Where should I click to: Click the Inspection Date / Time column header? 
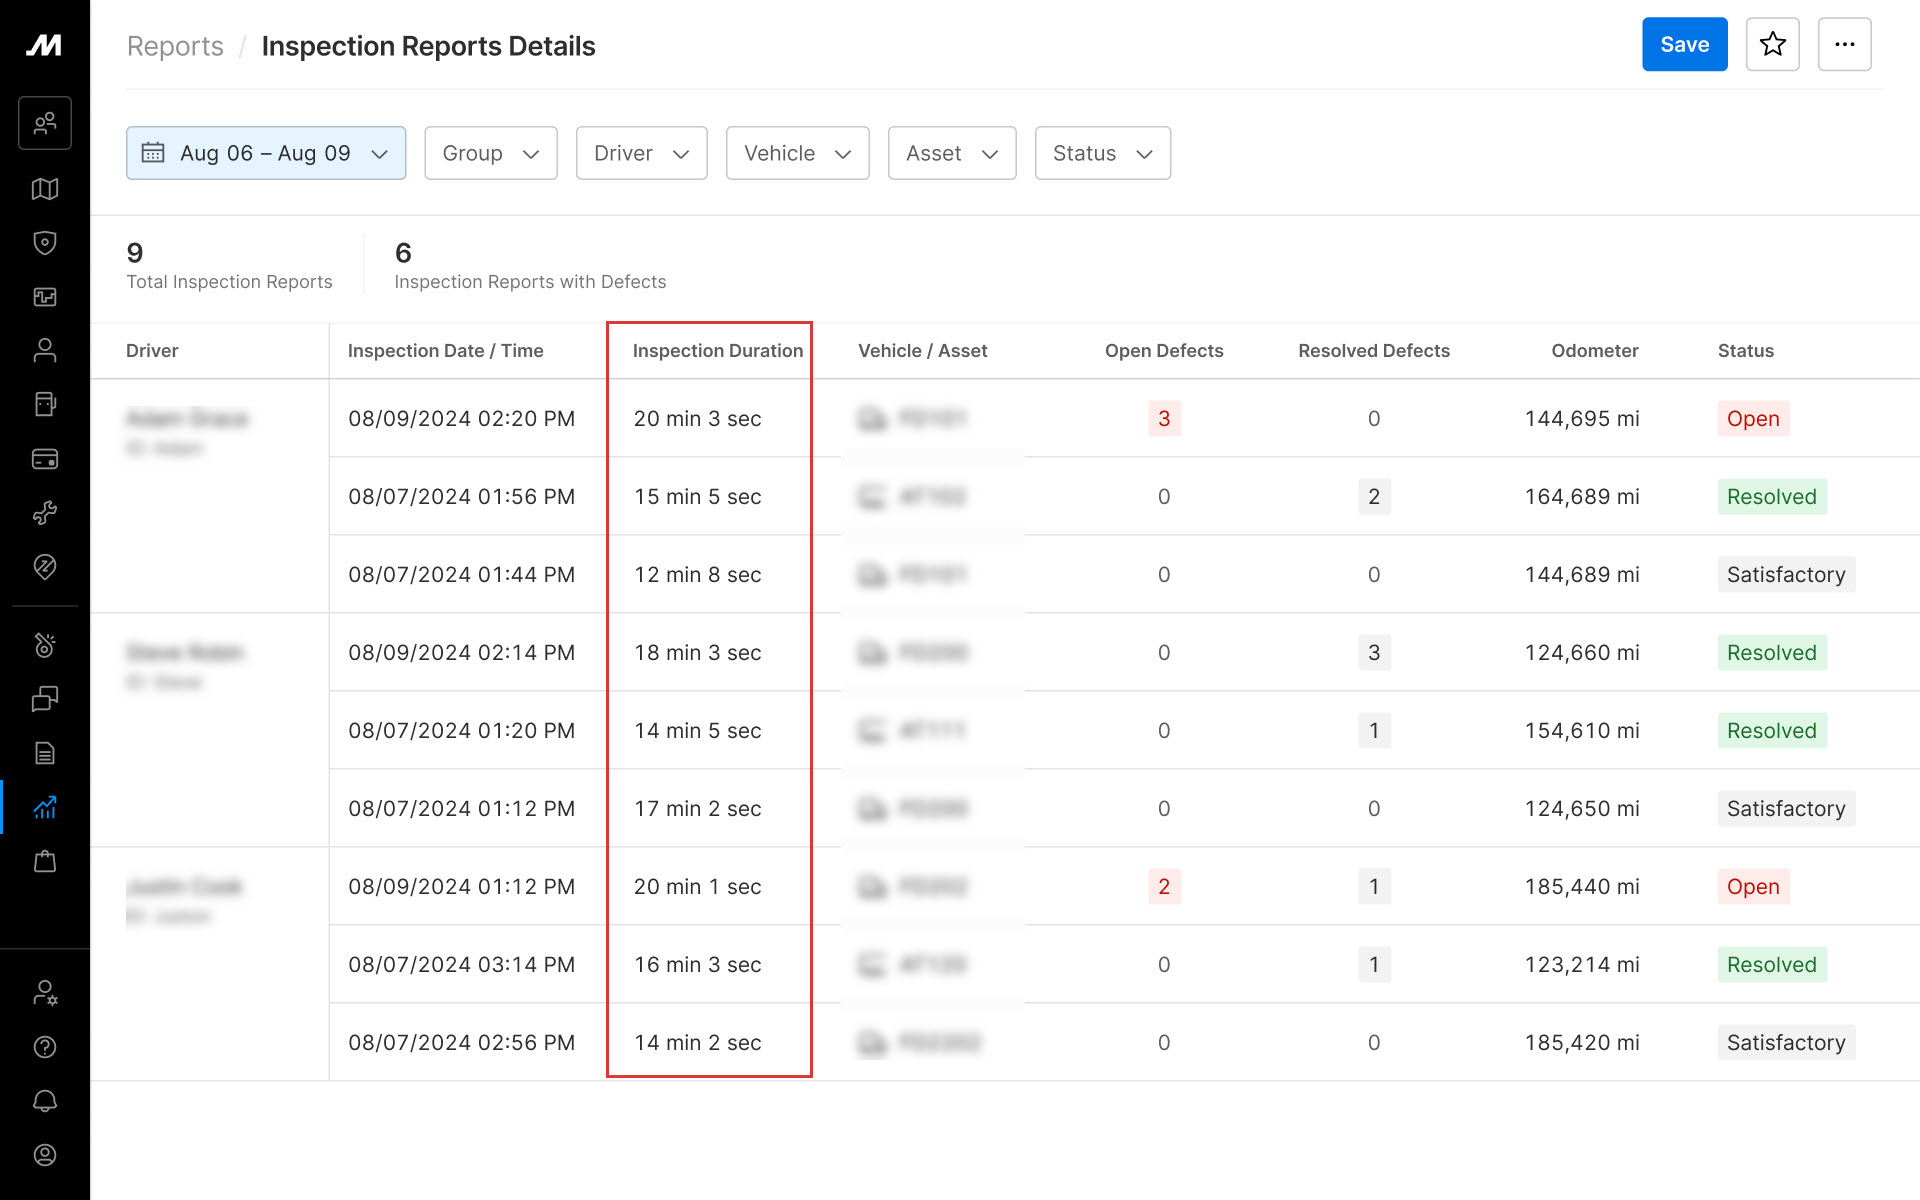point(445,351)
